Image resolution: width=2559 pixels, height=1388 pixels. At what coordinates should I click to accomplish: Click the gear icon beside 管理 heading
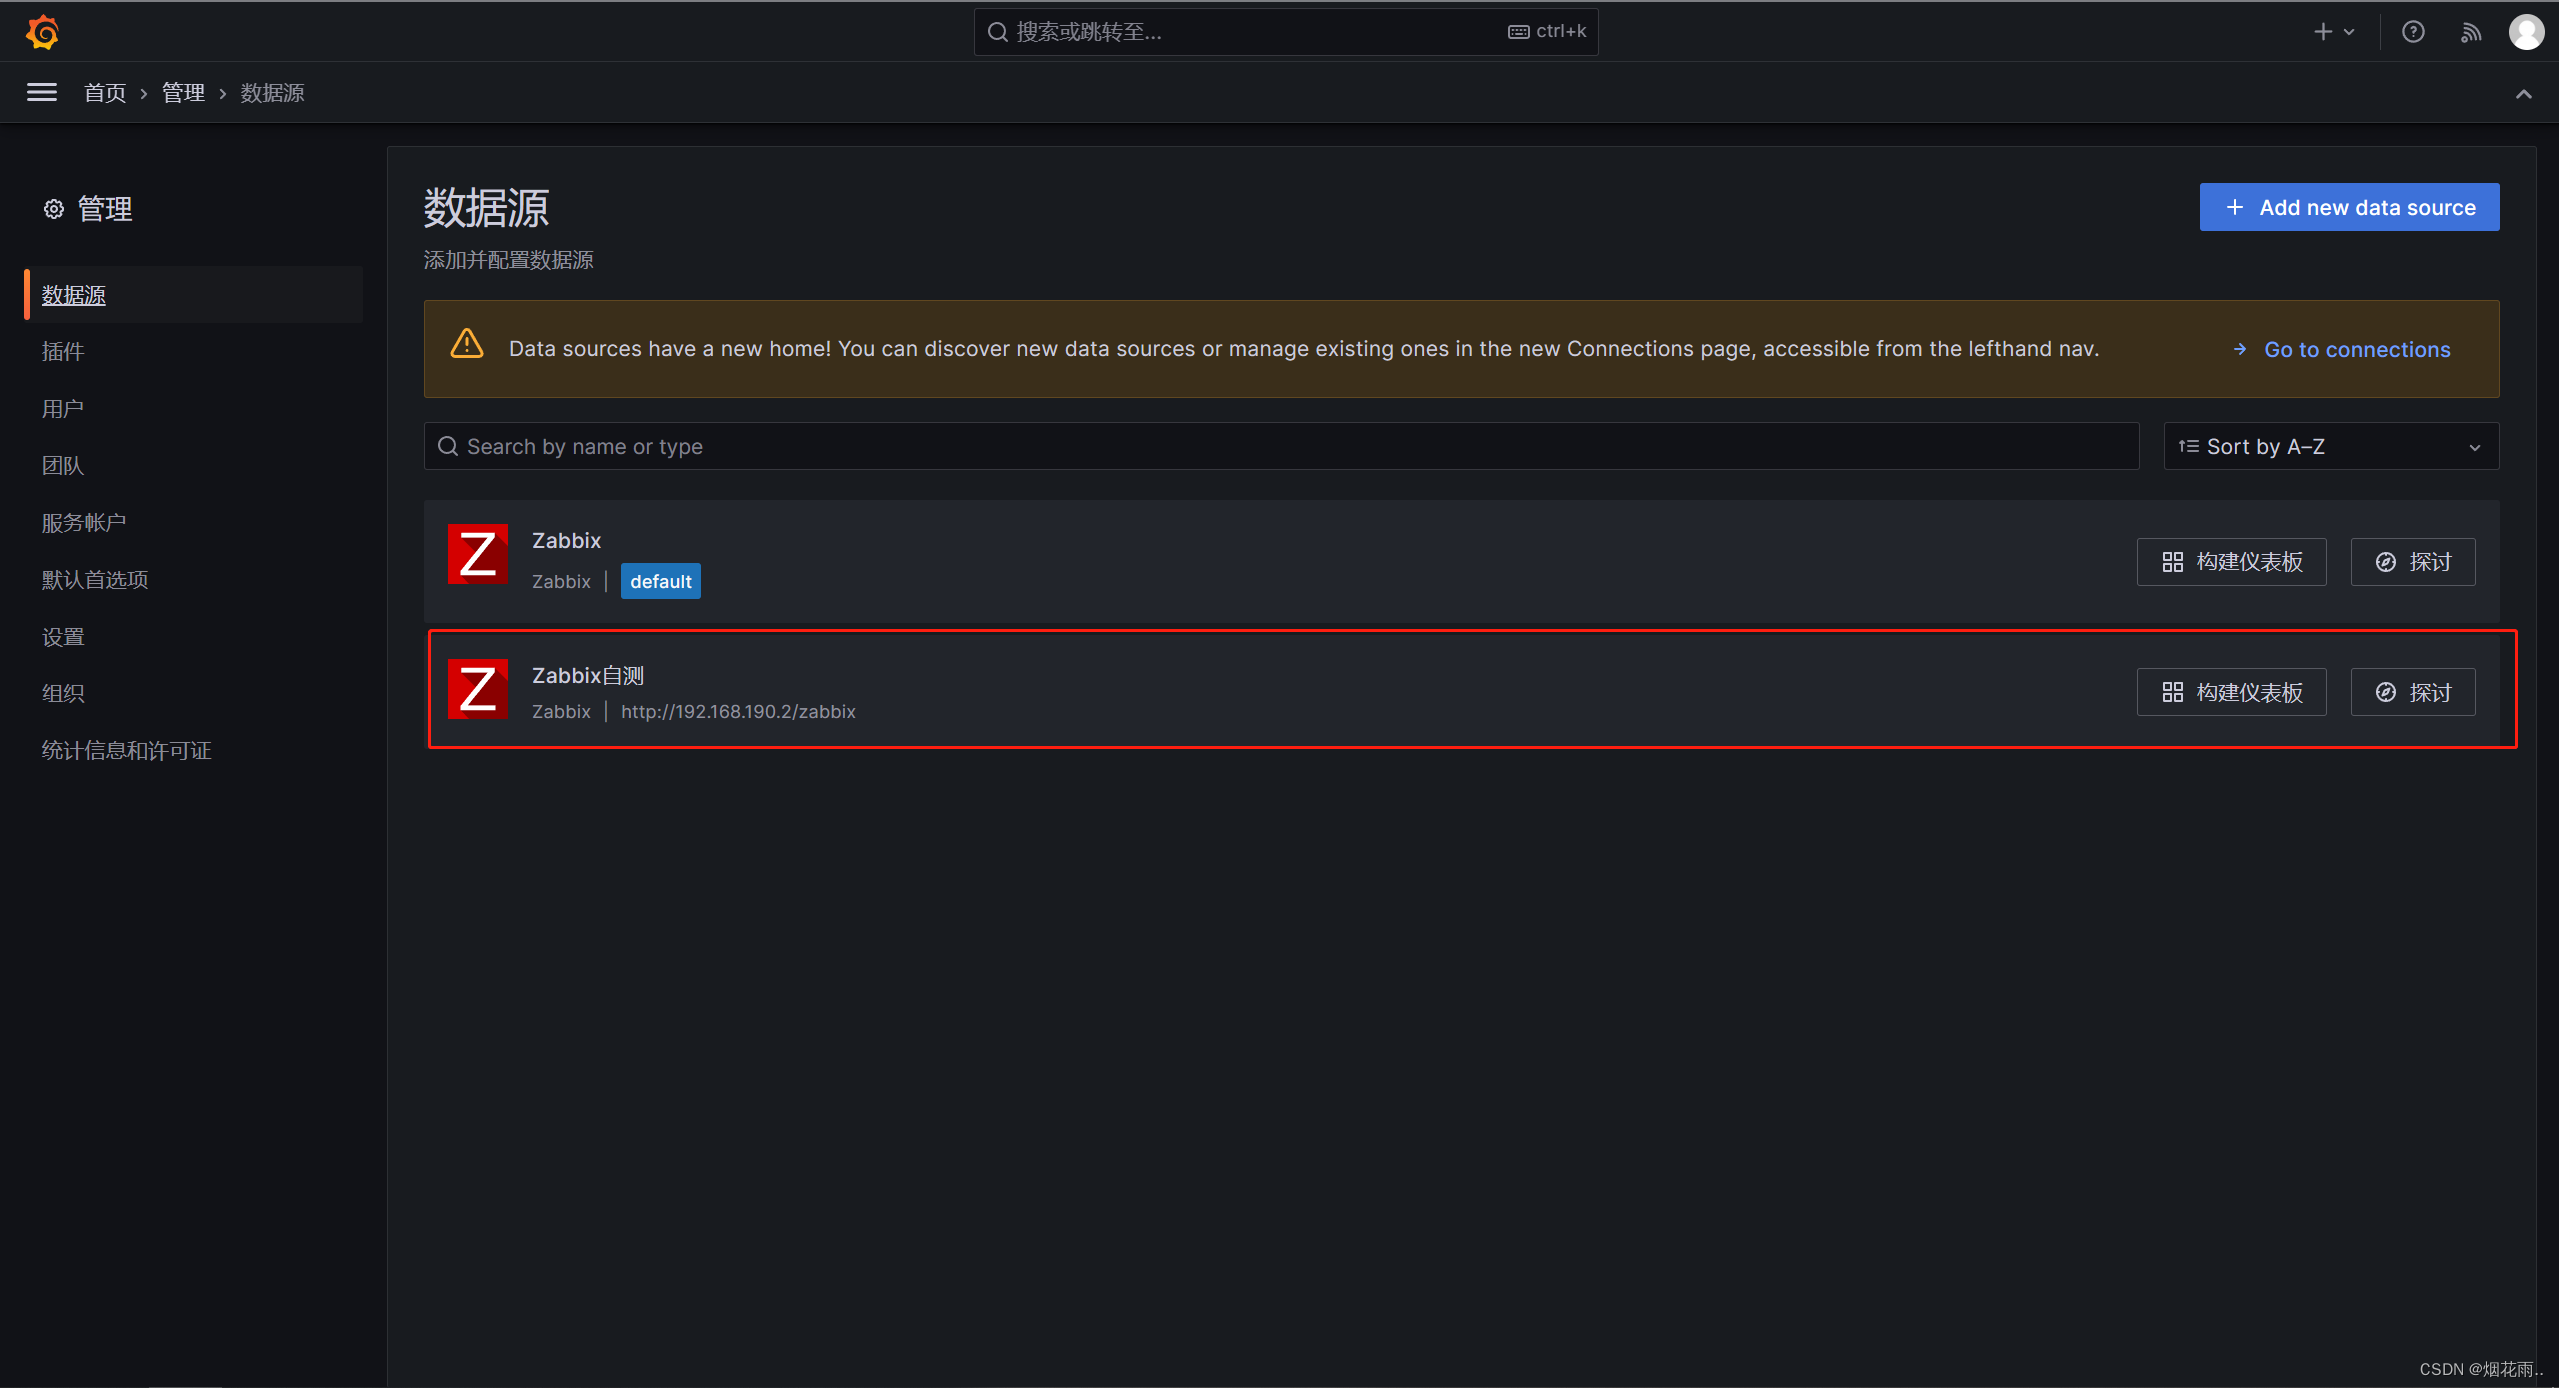(x=54, y=209)
